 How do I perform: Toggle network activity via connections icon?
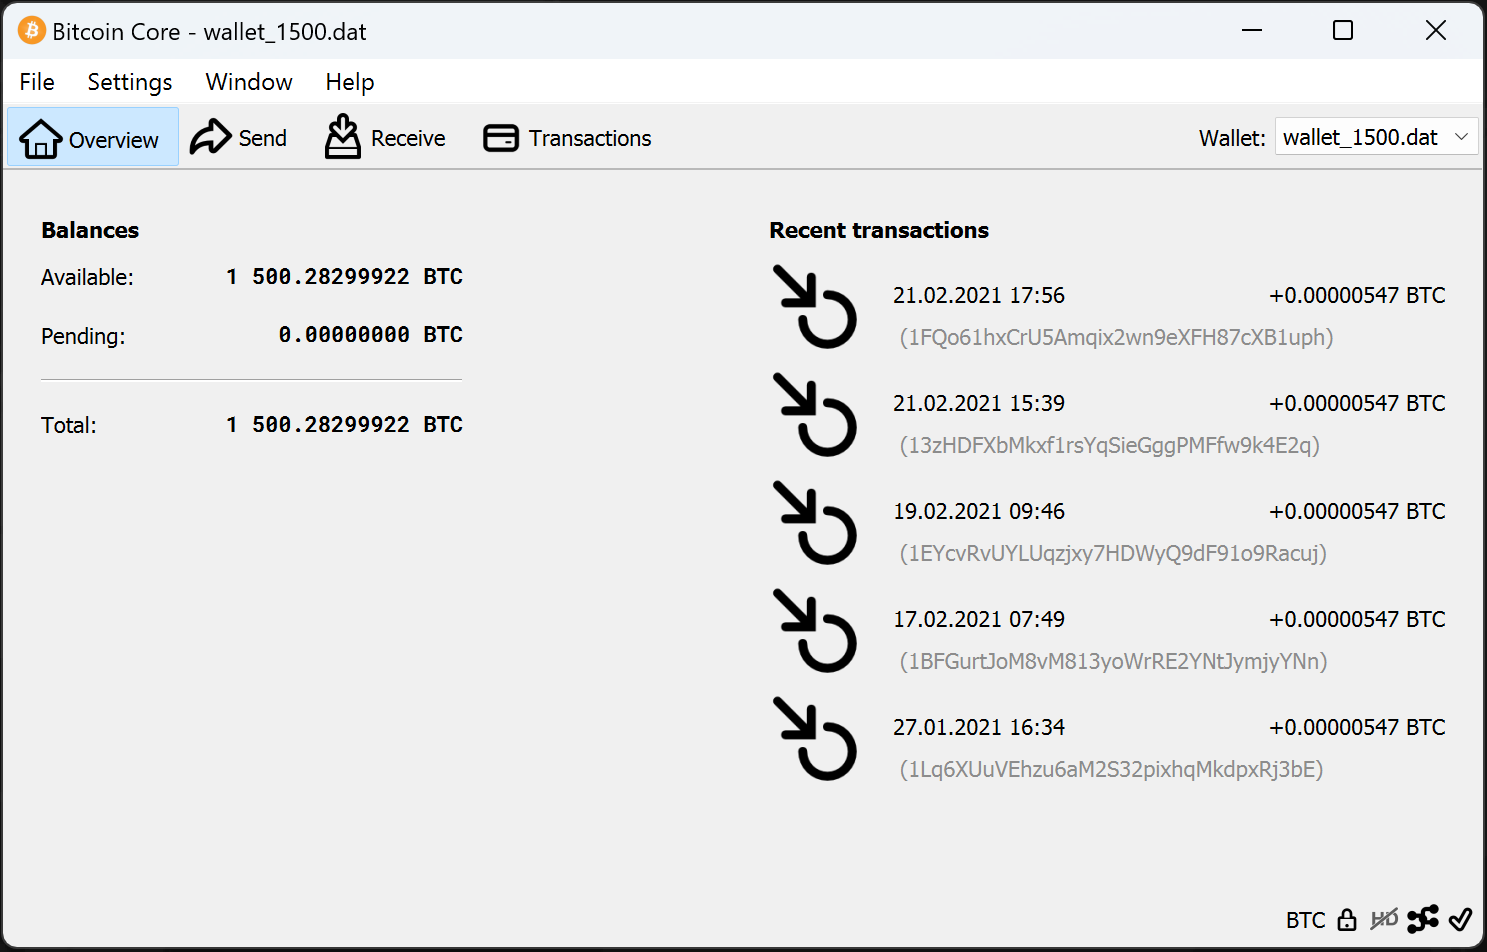point(1422,919)
